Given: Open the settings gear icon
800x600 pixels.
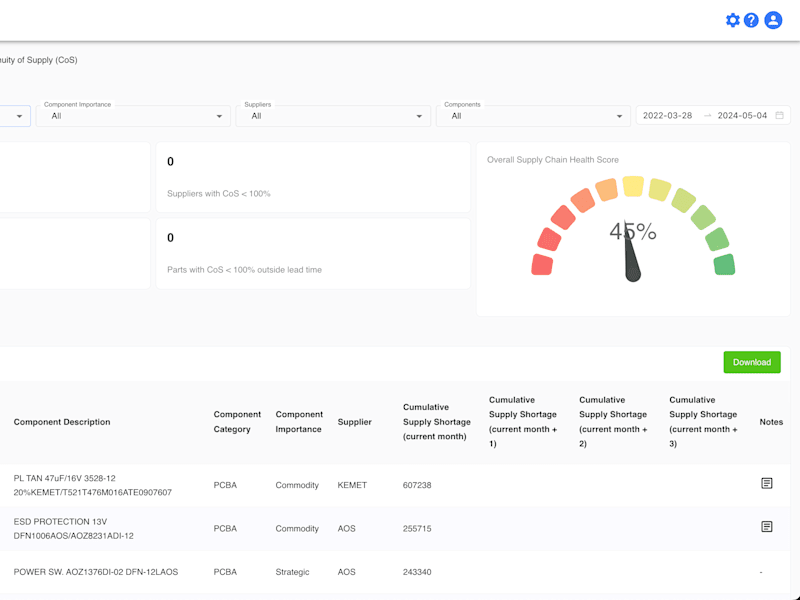Looking at the screenshot, I should (x=733, y=20).
